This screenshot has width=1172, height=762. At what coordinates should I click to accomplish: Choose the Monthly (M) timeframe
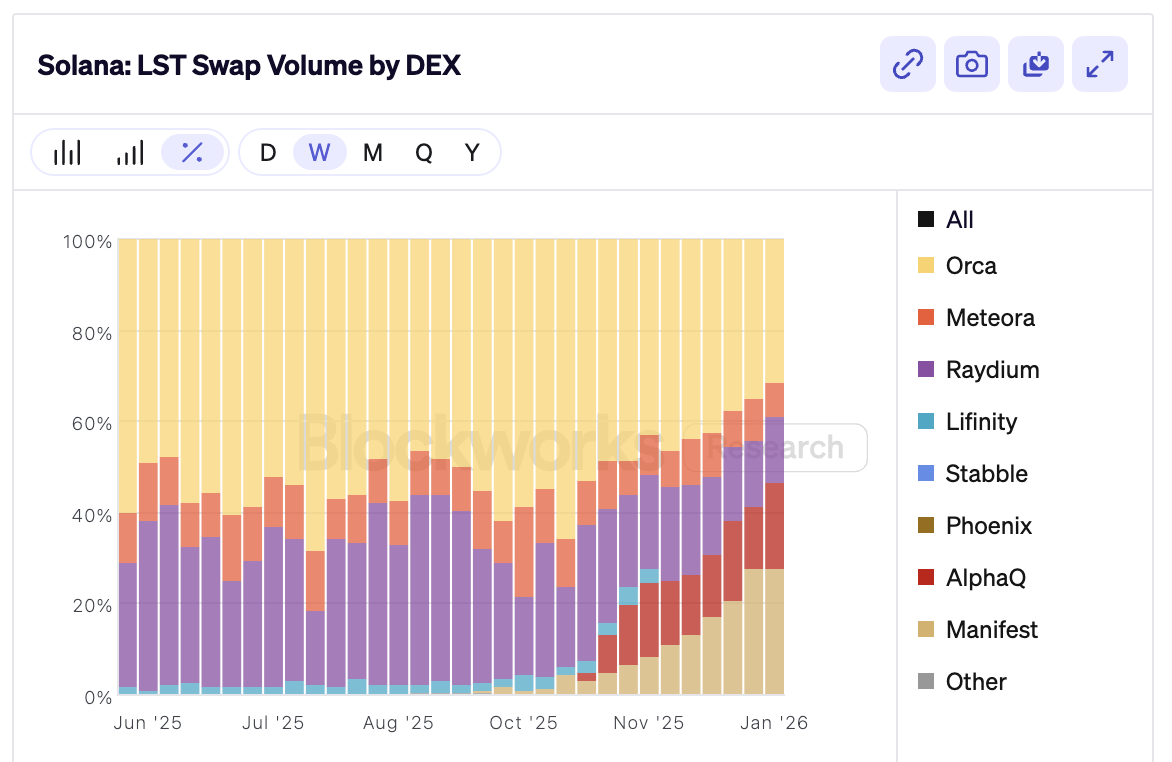point(372,152)
